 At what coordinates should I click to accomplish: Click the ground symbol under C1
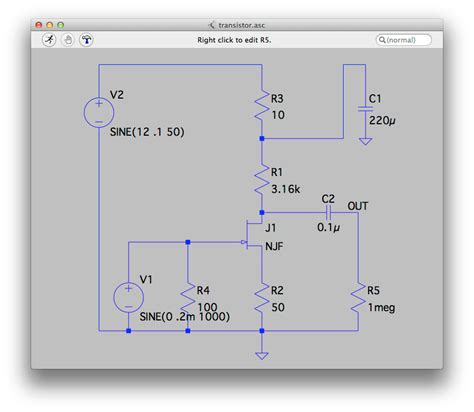(x=366, y=142)
